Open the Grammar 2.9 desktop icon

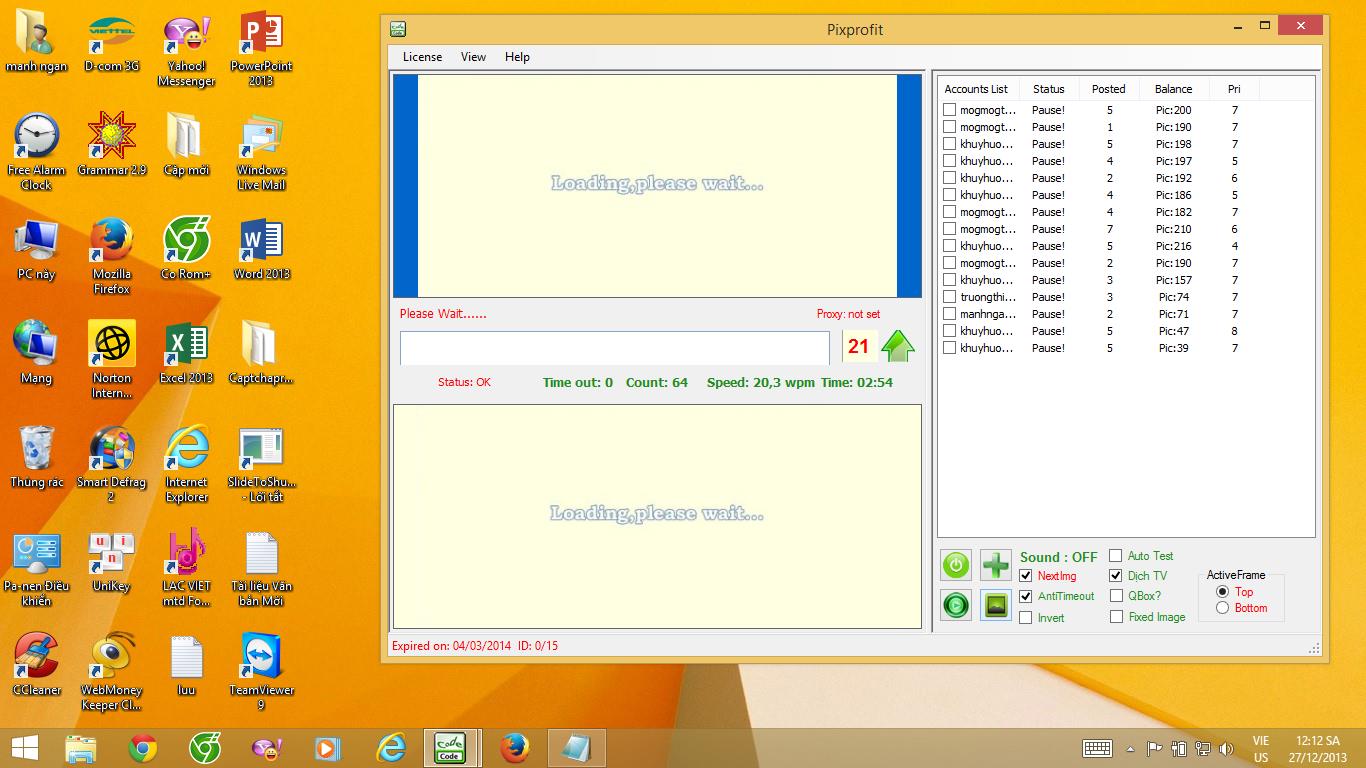[x=111, y=144]
